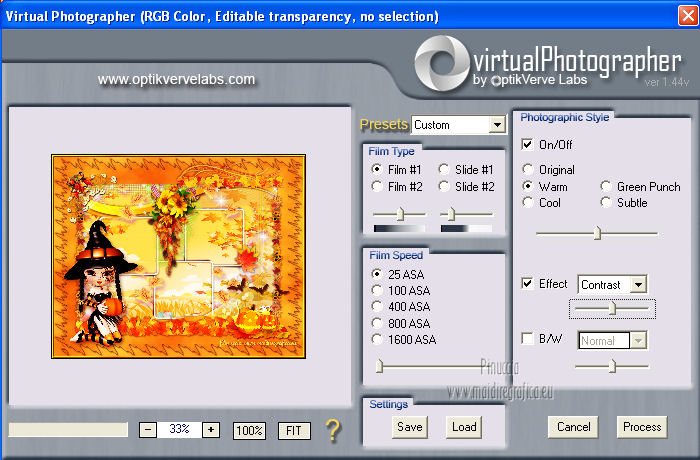Screen dimensions: 700x460
Task: Click the Save settings button
Action: click(410, 427)
